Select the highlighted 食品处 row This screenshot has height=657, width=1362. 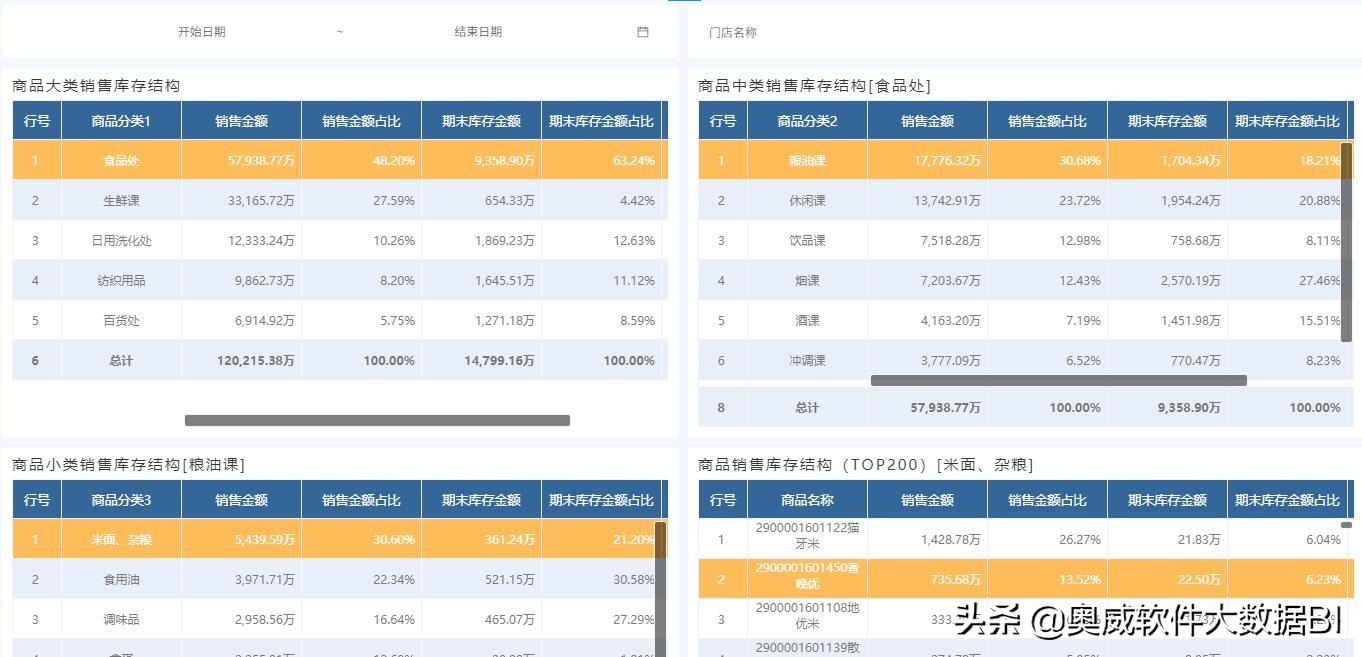pos(120,160)
